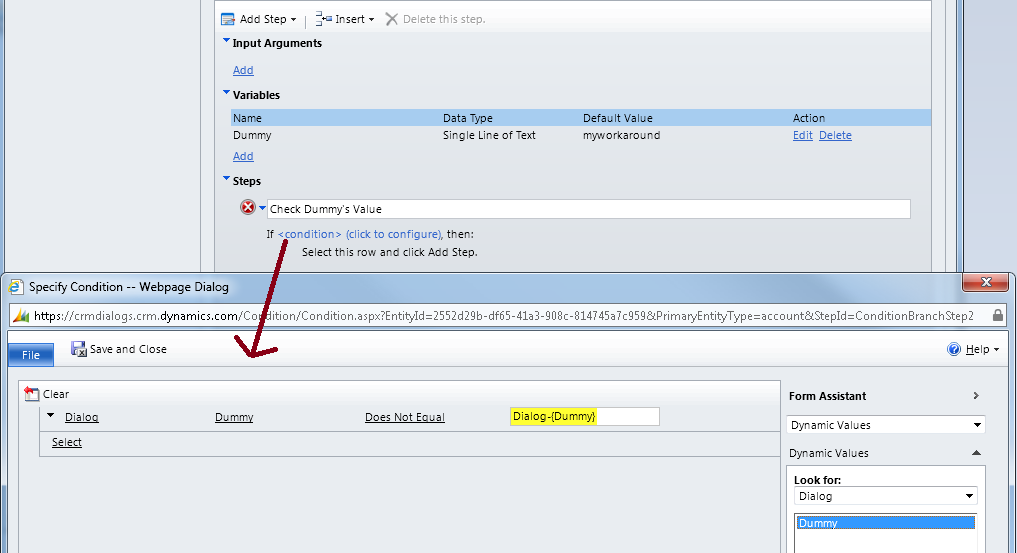The height and width of the screenshot is (553, 1017).
Task: Click the Clear condition icon
Action: 31,394
